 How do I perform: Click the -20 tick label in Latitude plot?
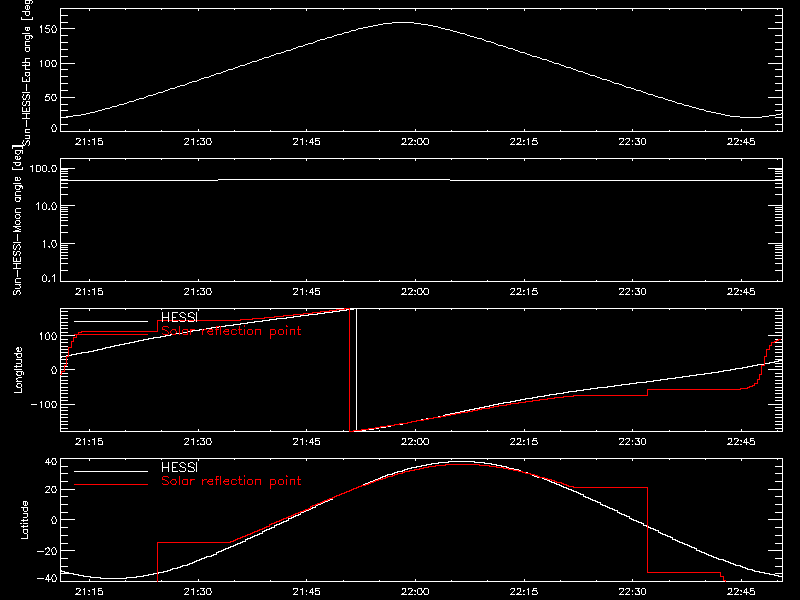47,551
